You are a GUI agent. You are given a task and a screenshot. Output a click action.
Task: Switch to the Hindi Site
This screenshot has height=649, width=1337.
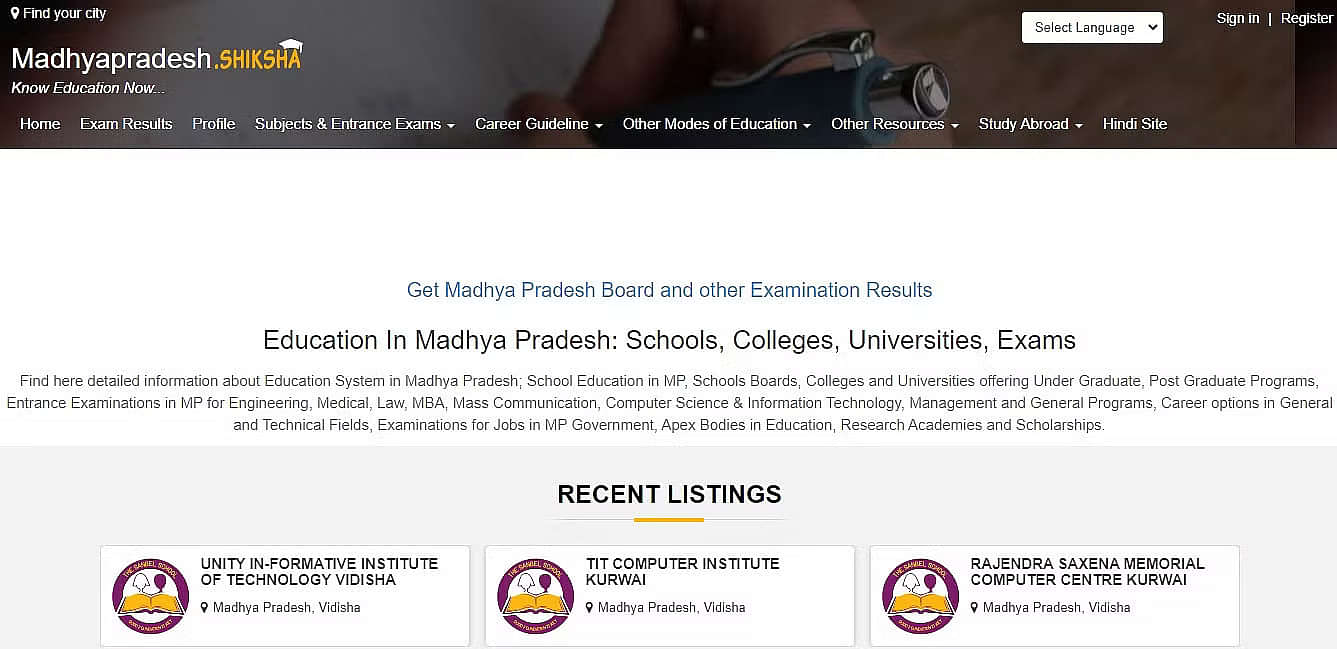1135,124
